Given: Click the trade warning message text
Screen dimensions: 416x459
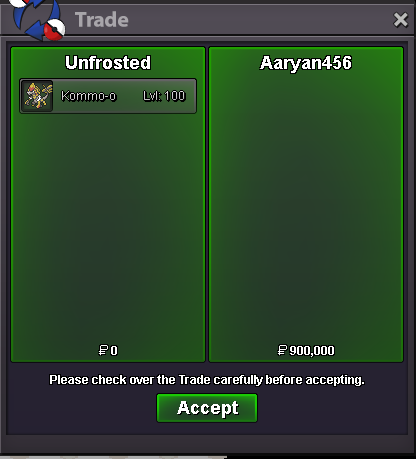Looking at the screenshot, I should coord(207,380).
